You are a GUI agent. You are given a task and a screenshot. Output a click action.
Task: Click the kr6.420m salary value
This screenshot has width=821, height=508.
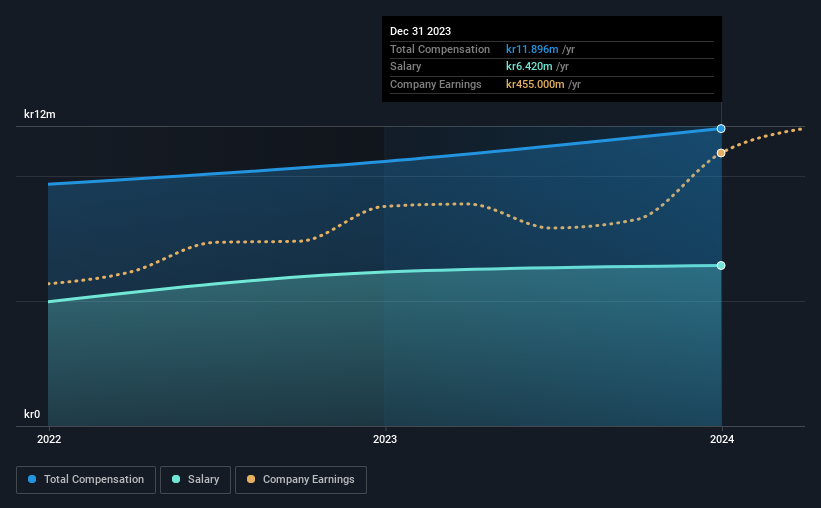click(529, 67)
